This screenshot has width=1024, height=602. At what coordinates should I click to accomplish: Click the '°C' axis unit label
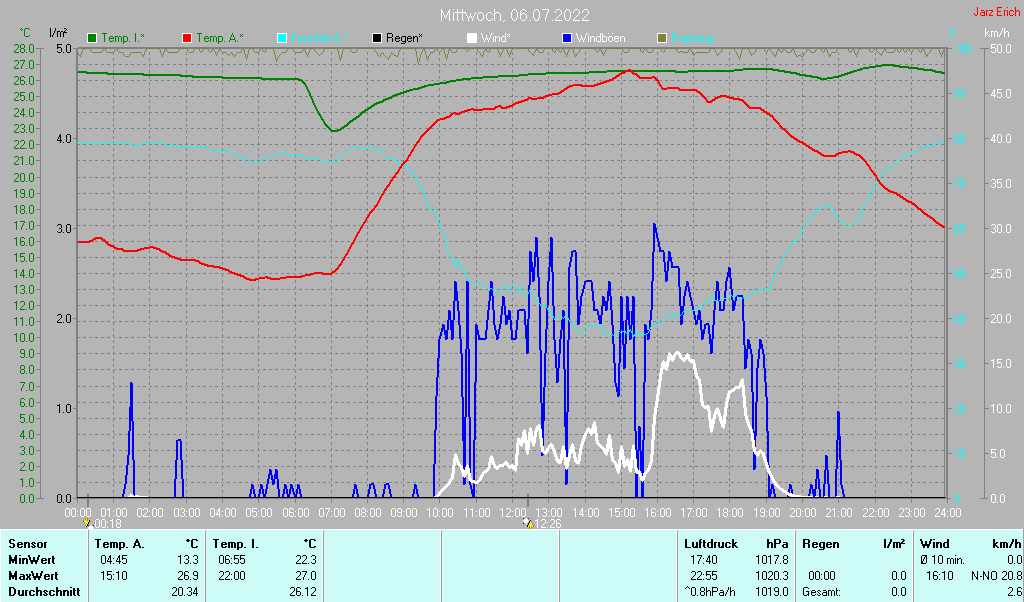(25, 33)
